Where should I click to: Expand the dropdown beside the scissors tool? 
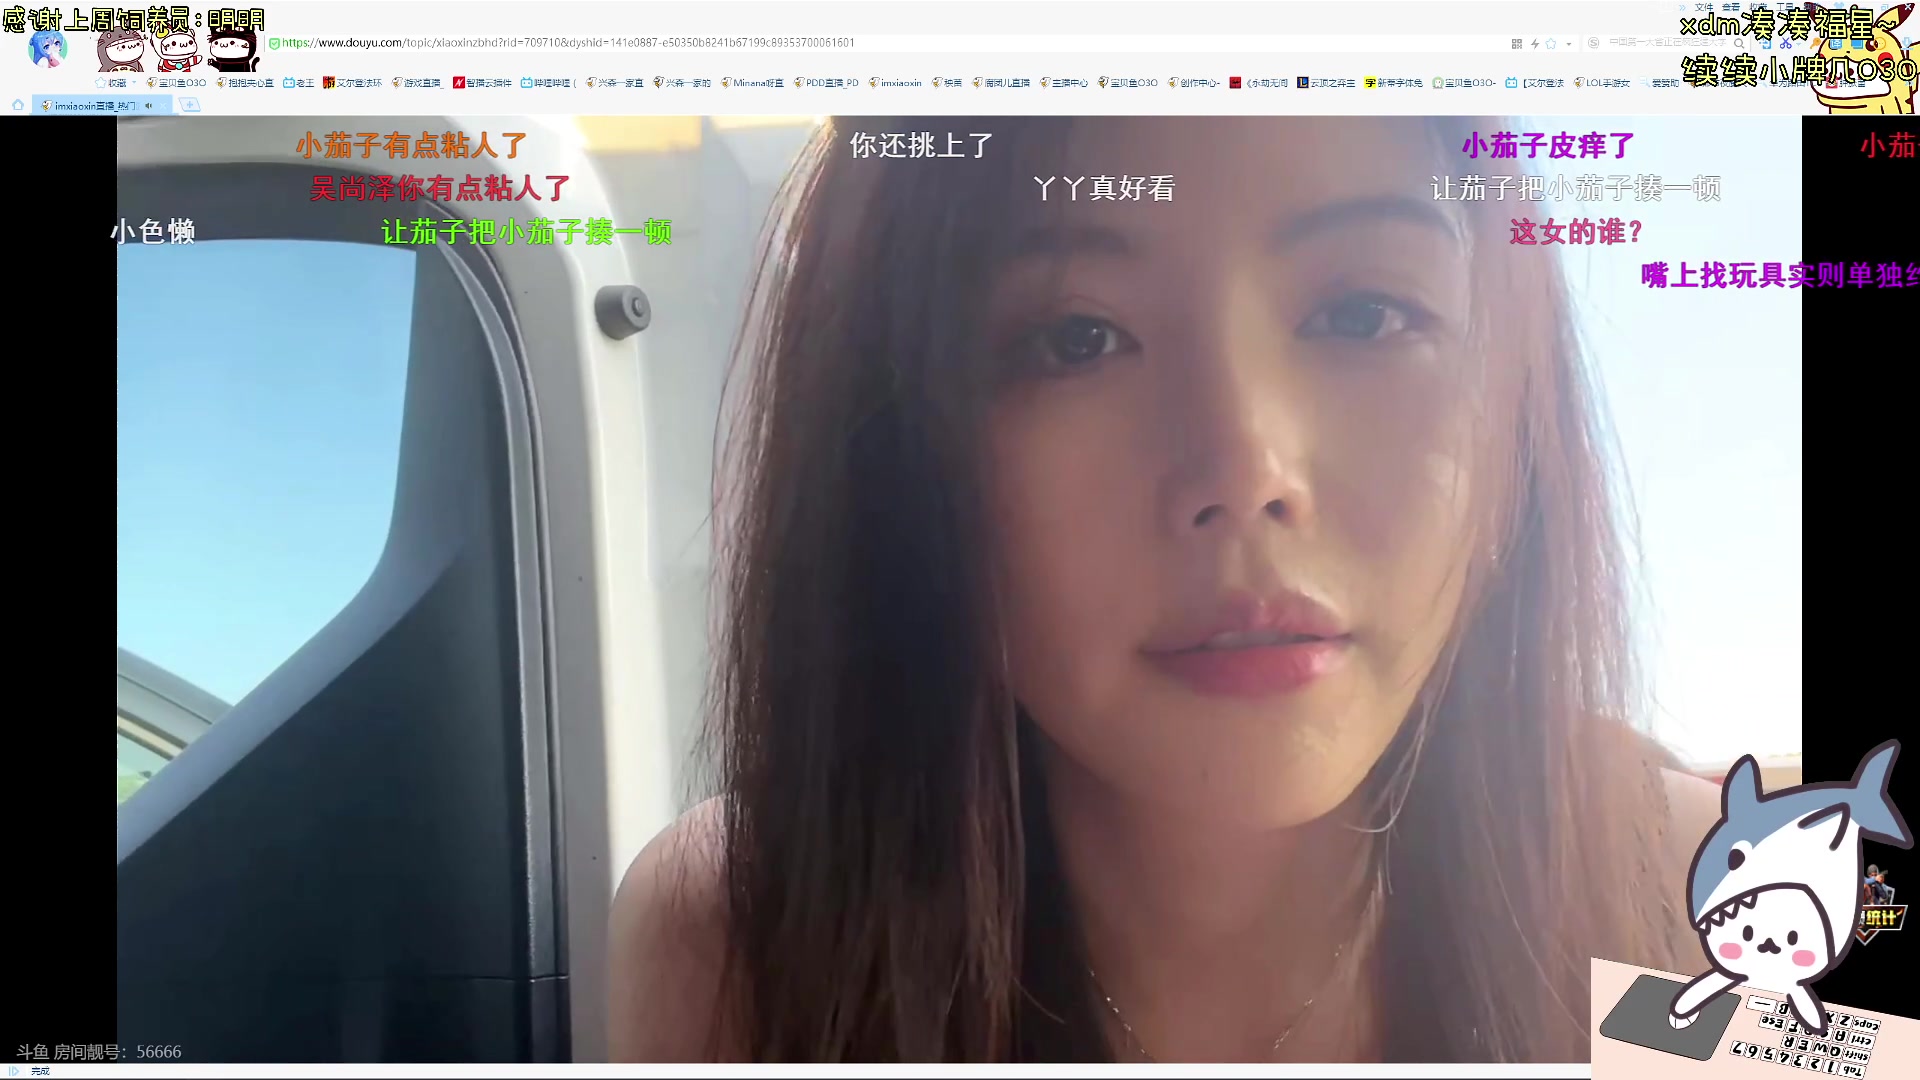[x=1798, y=44]
